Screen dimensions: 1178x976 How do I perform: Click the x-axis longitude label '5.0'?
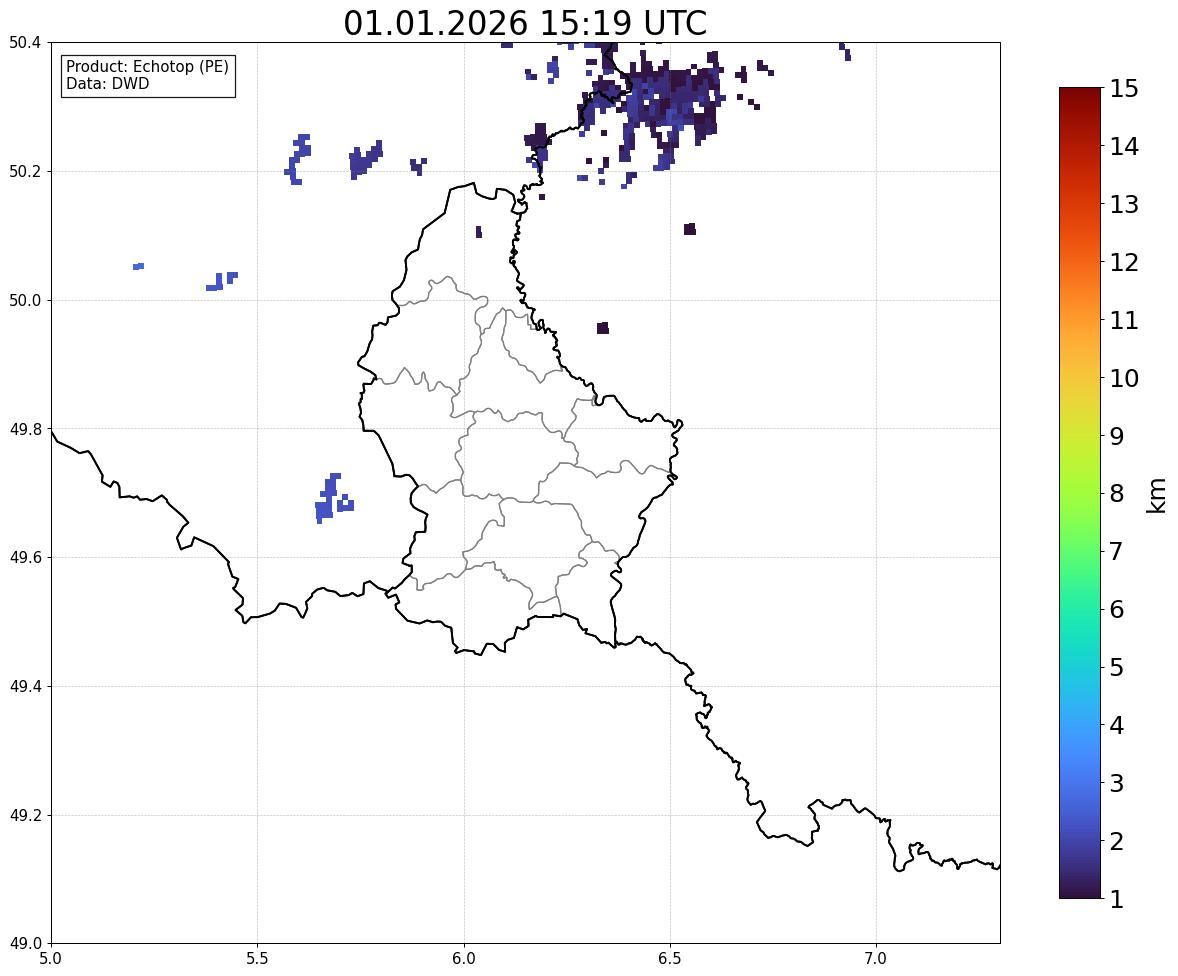coord(51,959)
